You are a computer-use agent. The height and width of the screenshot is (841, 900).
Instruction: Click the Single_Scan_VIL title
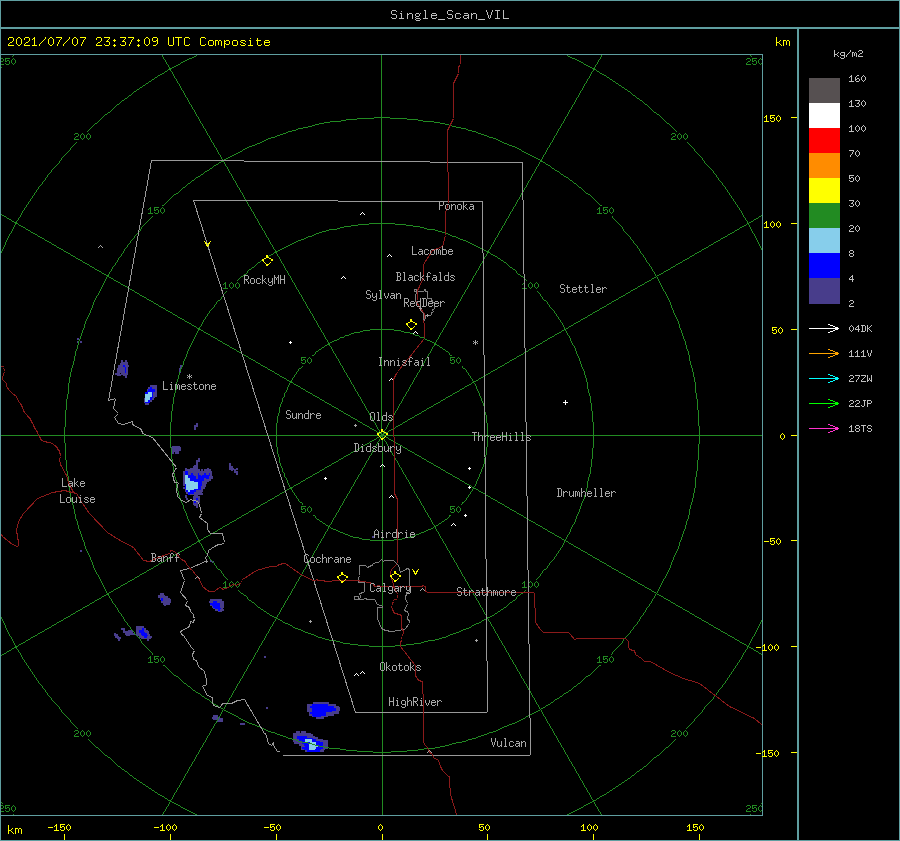pos(449,15)
